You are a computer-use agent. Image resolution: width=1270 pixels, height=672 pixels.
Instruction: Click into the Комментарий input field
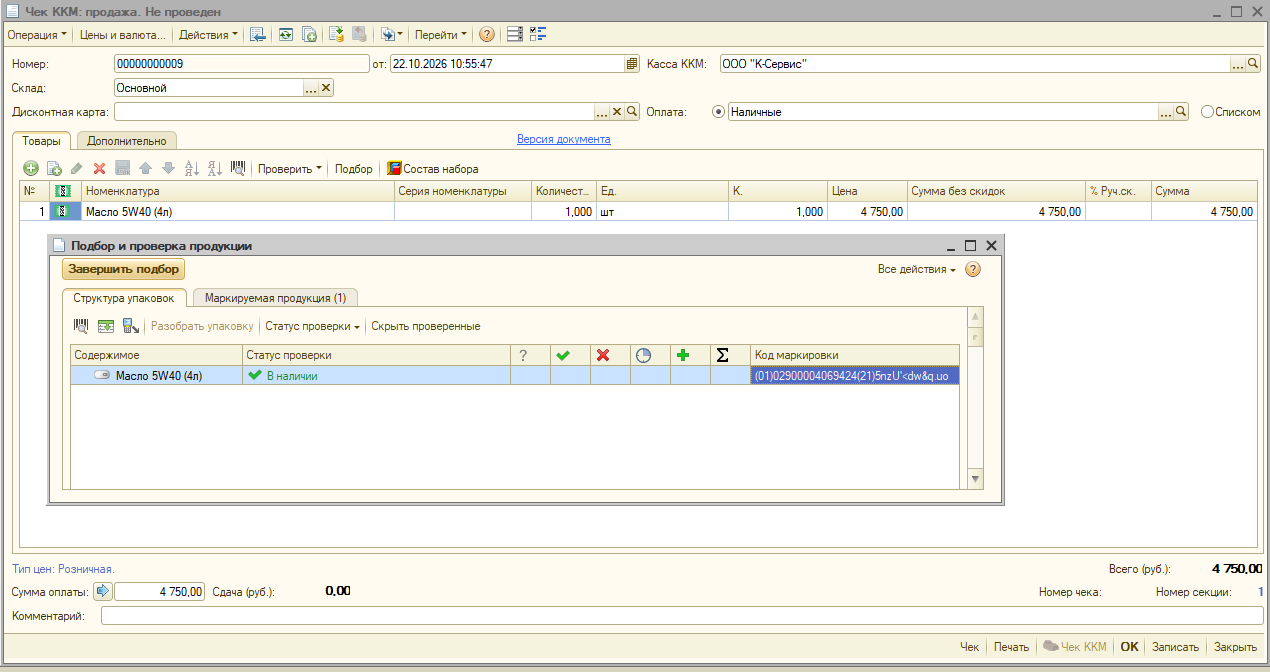point(682,616)
